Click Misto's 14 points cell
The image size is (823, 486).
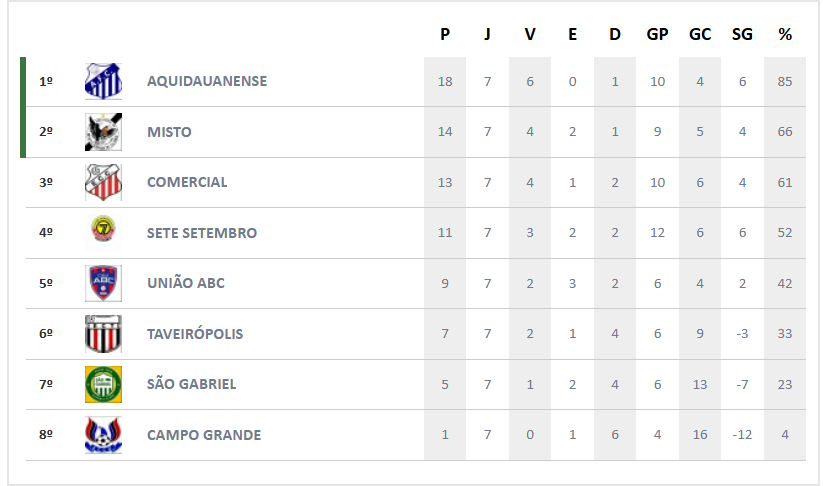tap(445, 132)
